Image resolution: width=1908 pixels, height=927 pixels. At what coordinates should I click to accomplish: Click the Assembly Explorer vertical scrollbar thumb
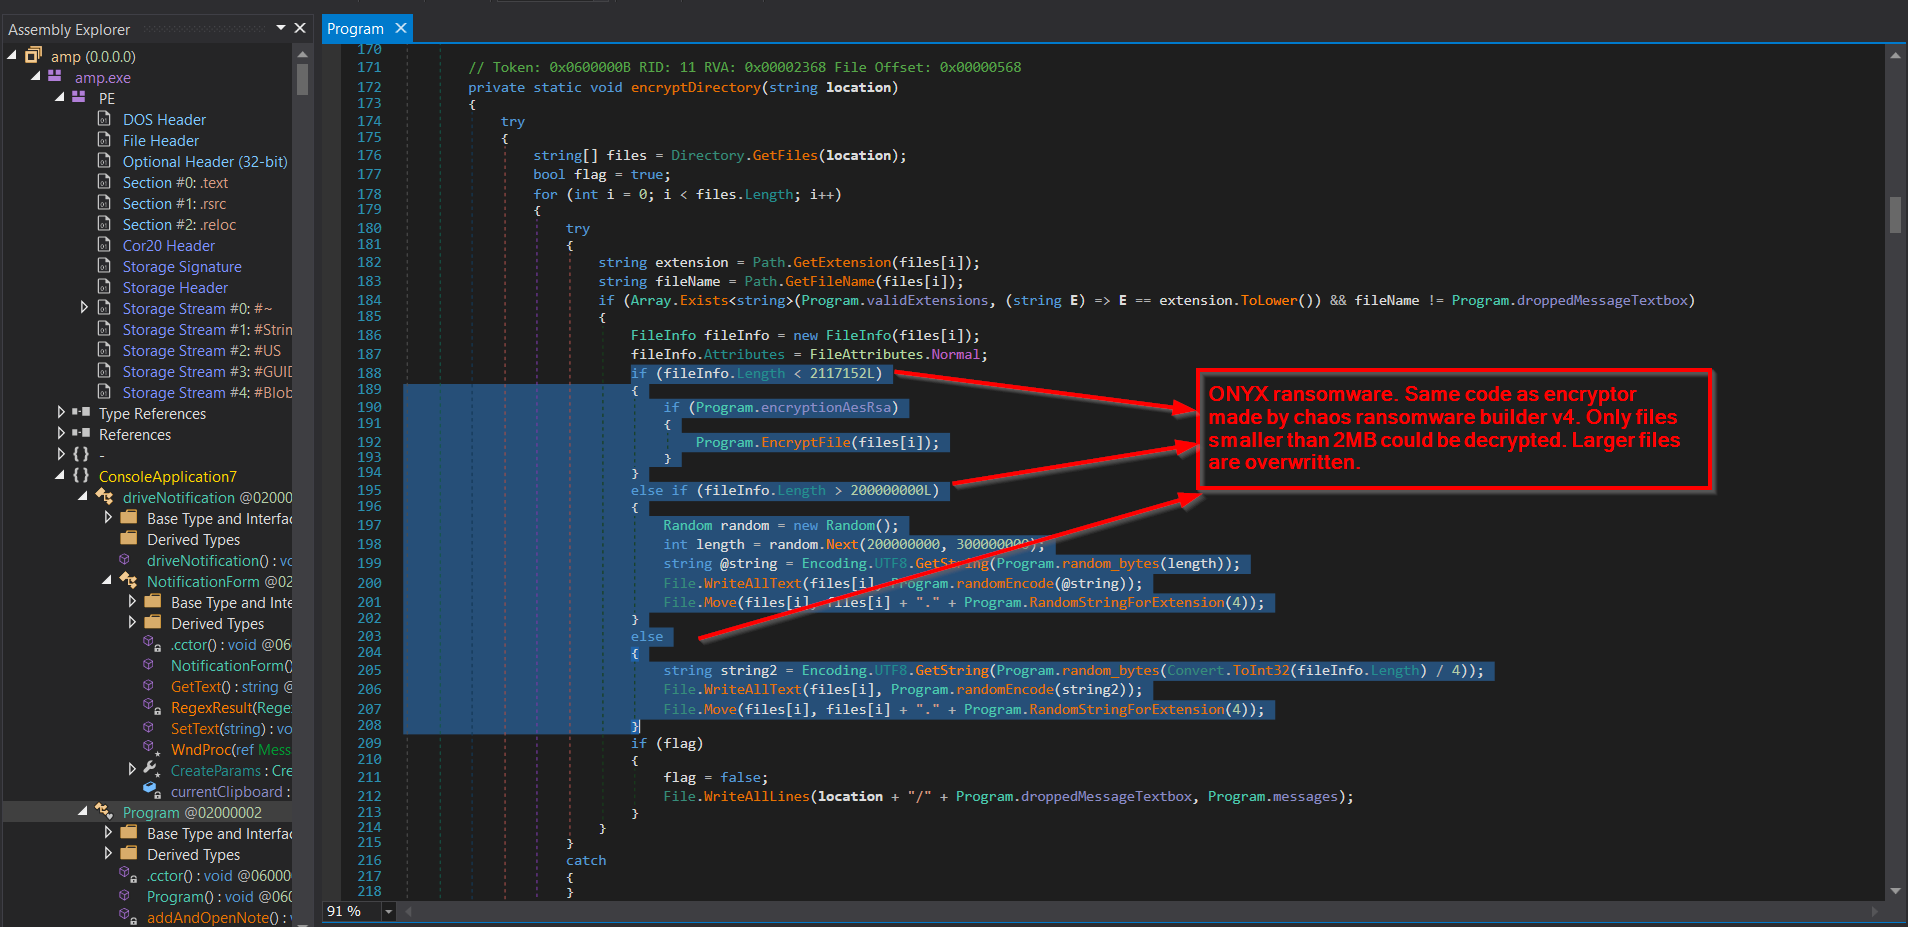coord(302,79)
